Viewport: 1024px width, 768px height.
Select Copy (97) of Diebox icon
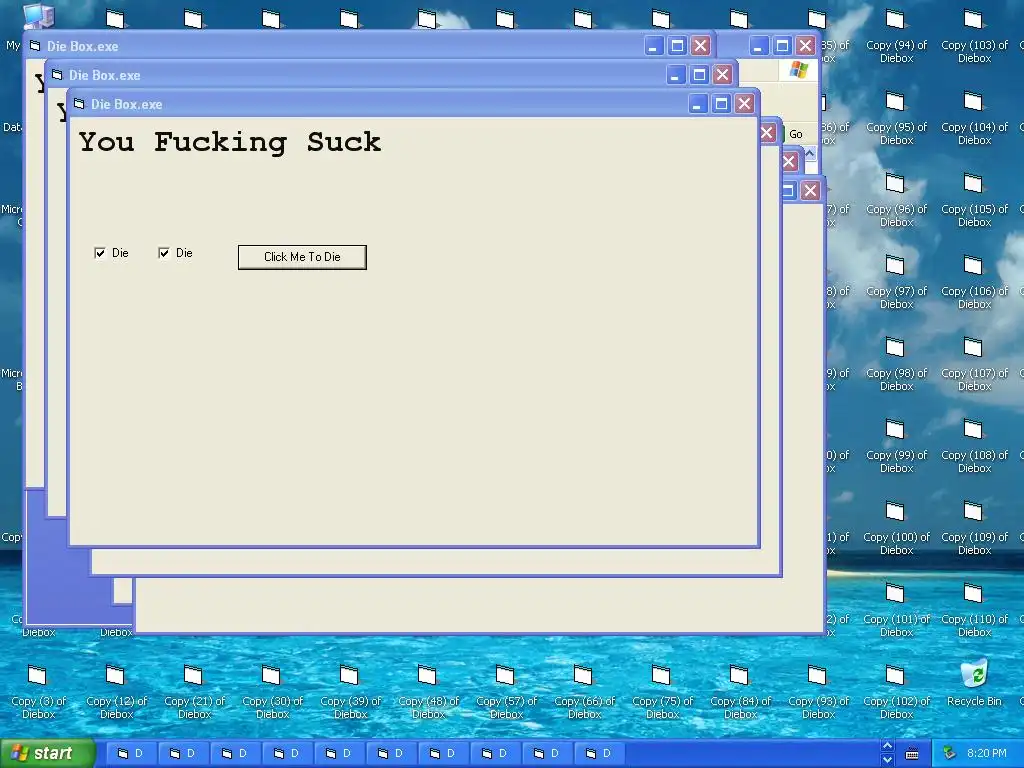pos(896,283)
